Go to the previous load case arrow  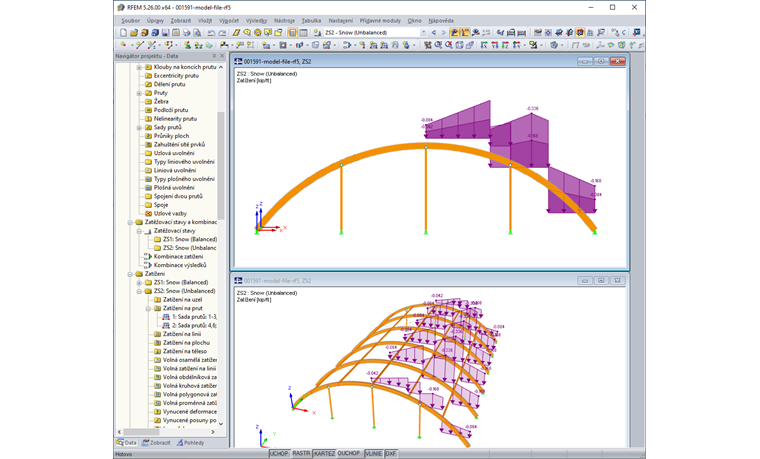point(434,32)
